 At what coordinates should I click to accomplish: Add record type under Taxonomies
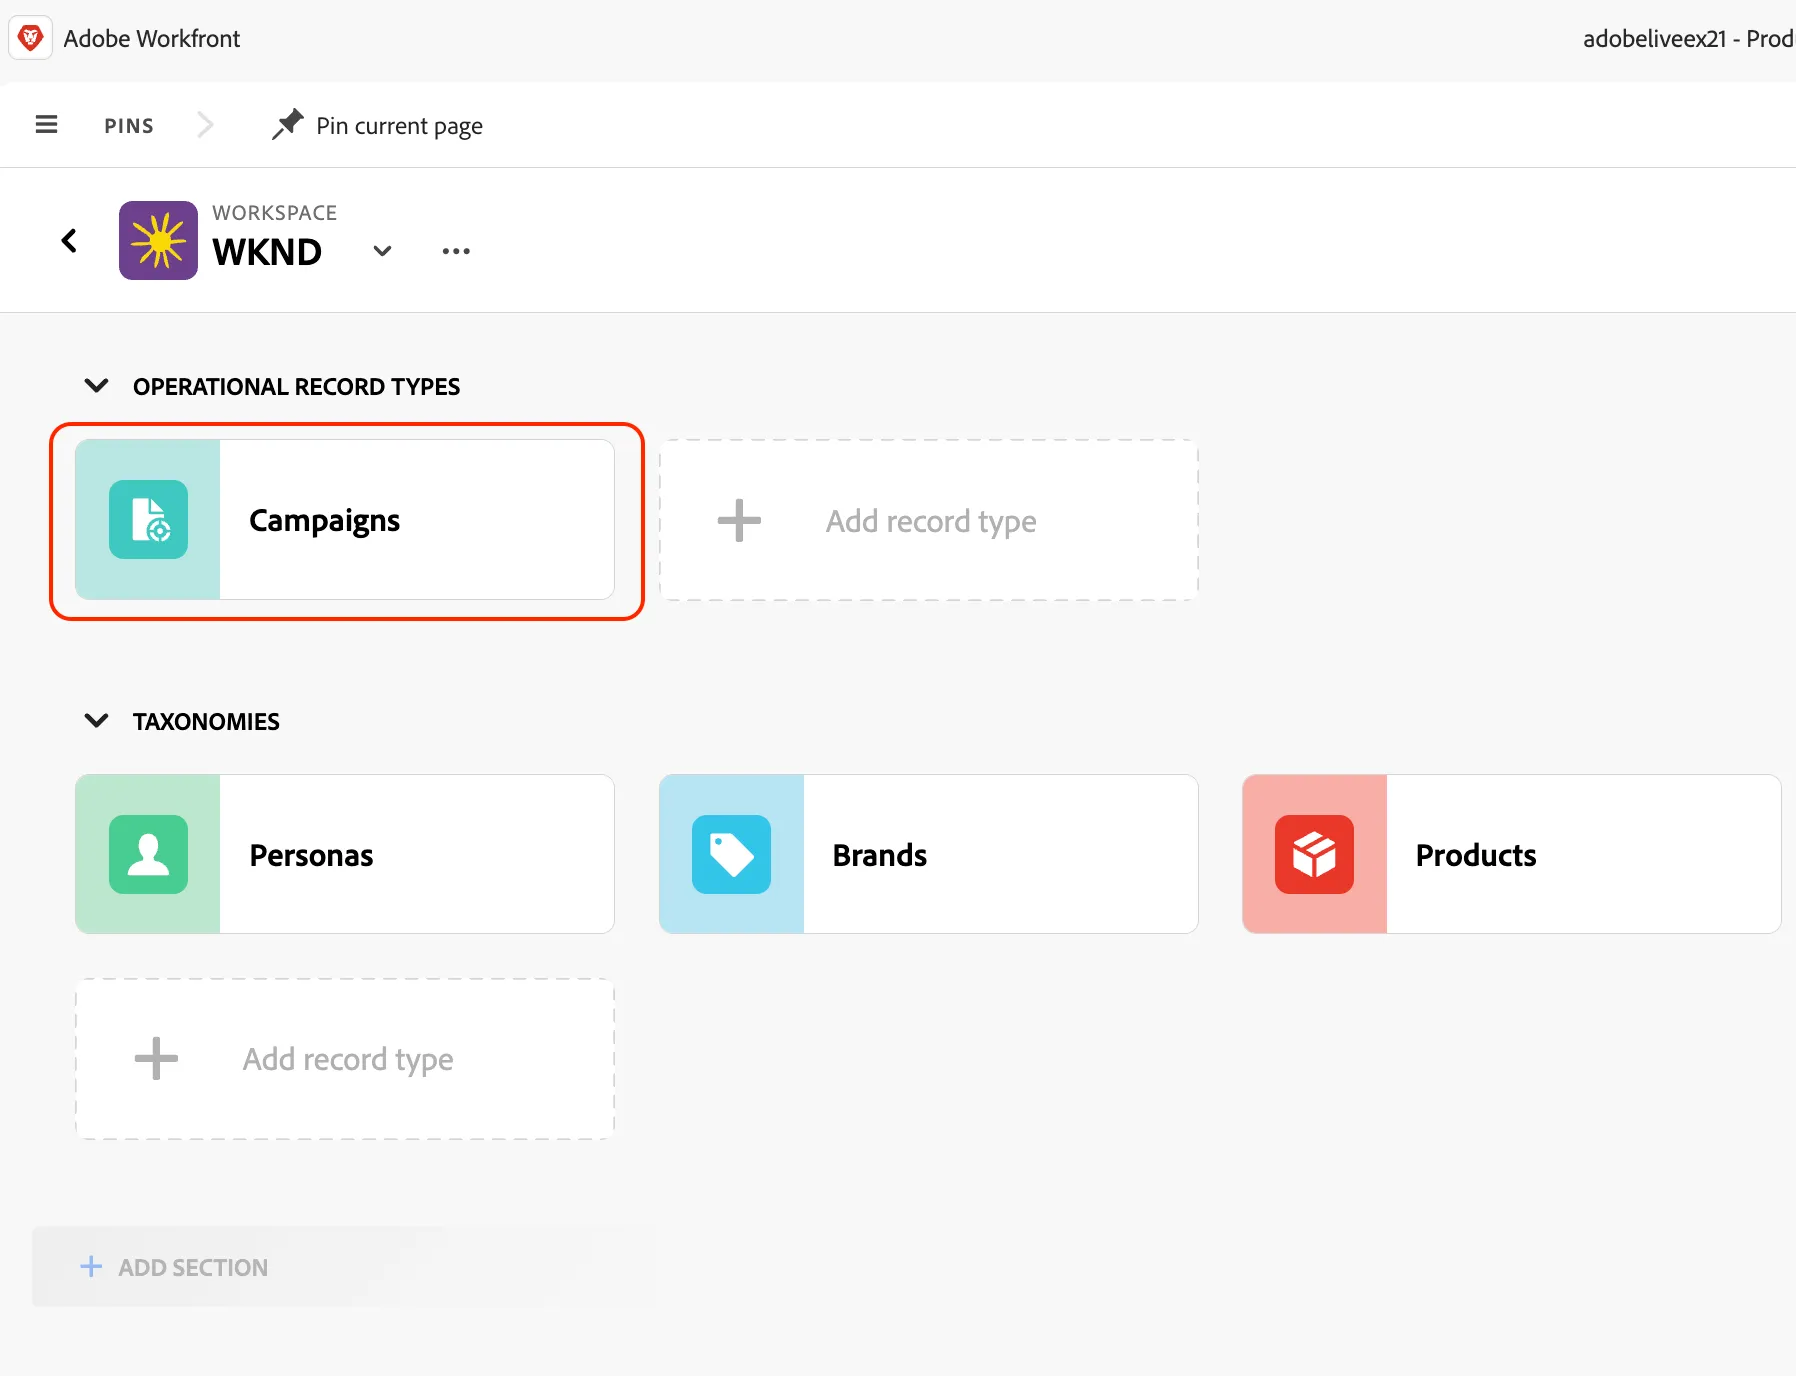(345, 1059)
